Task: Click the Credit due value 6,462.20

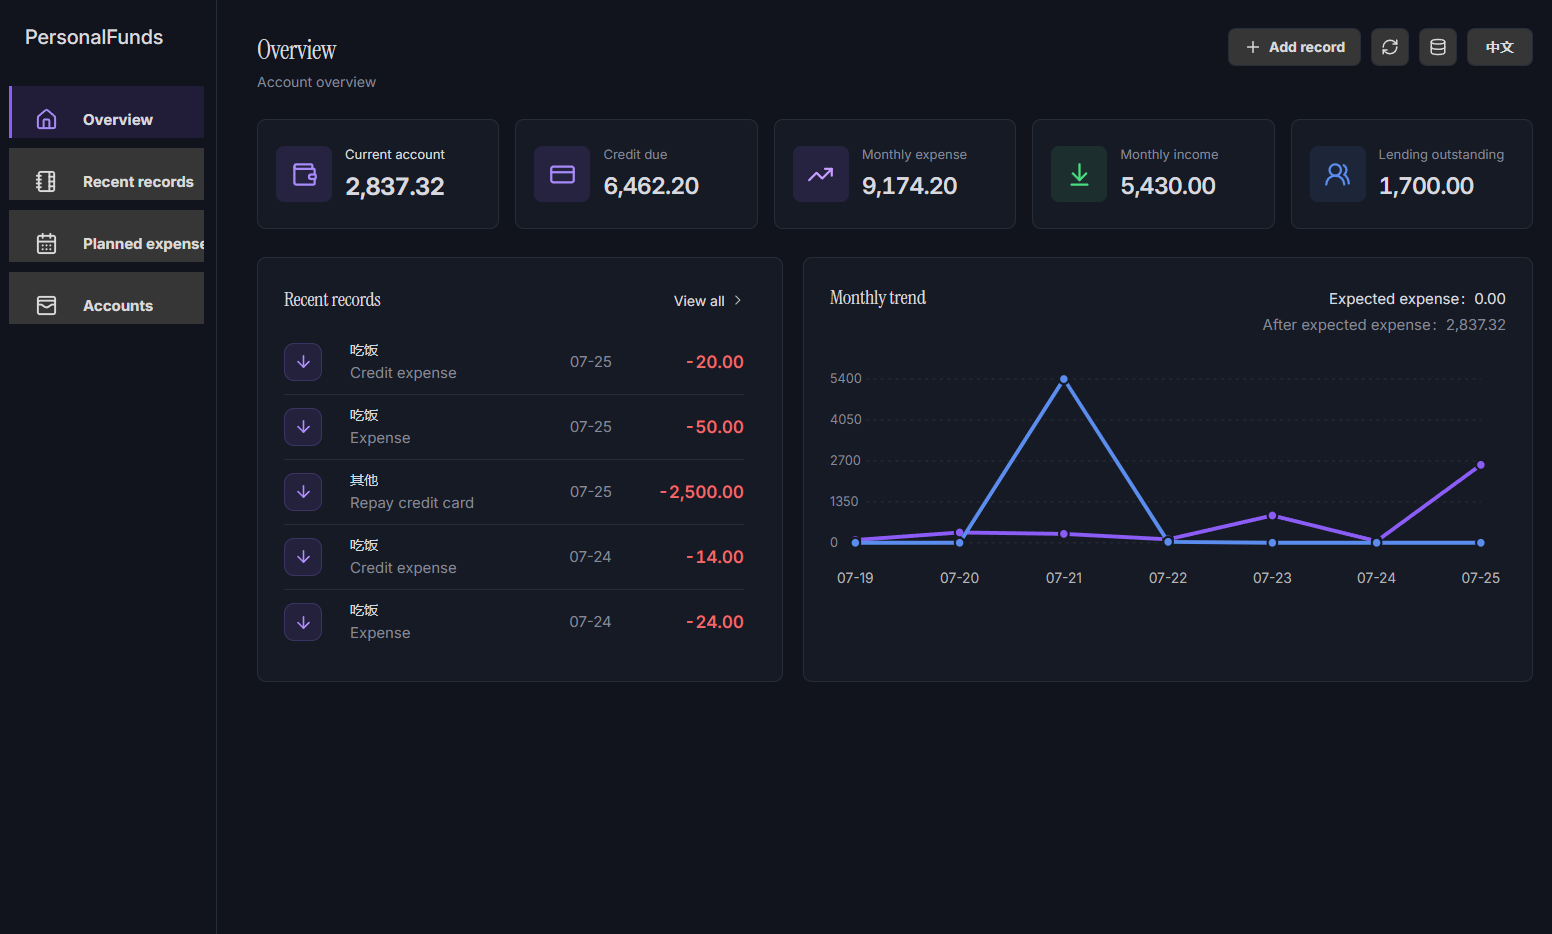Action: pos(651,186)
